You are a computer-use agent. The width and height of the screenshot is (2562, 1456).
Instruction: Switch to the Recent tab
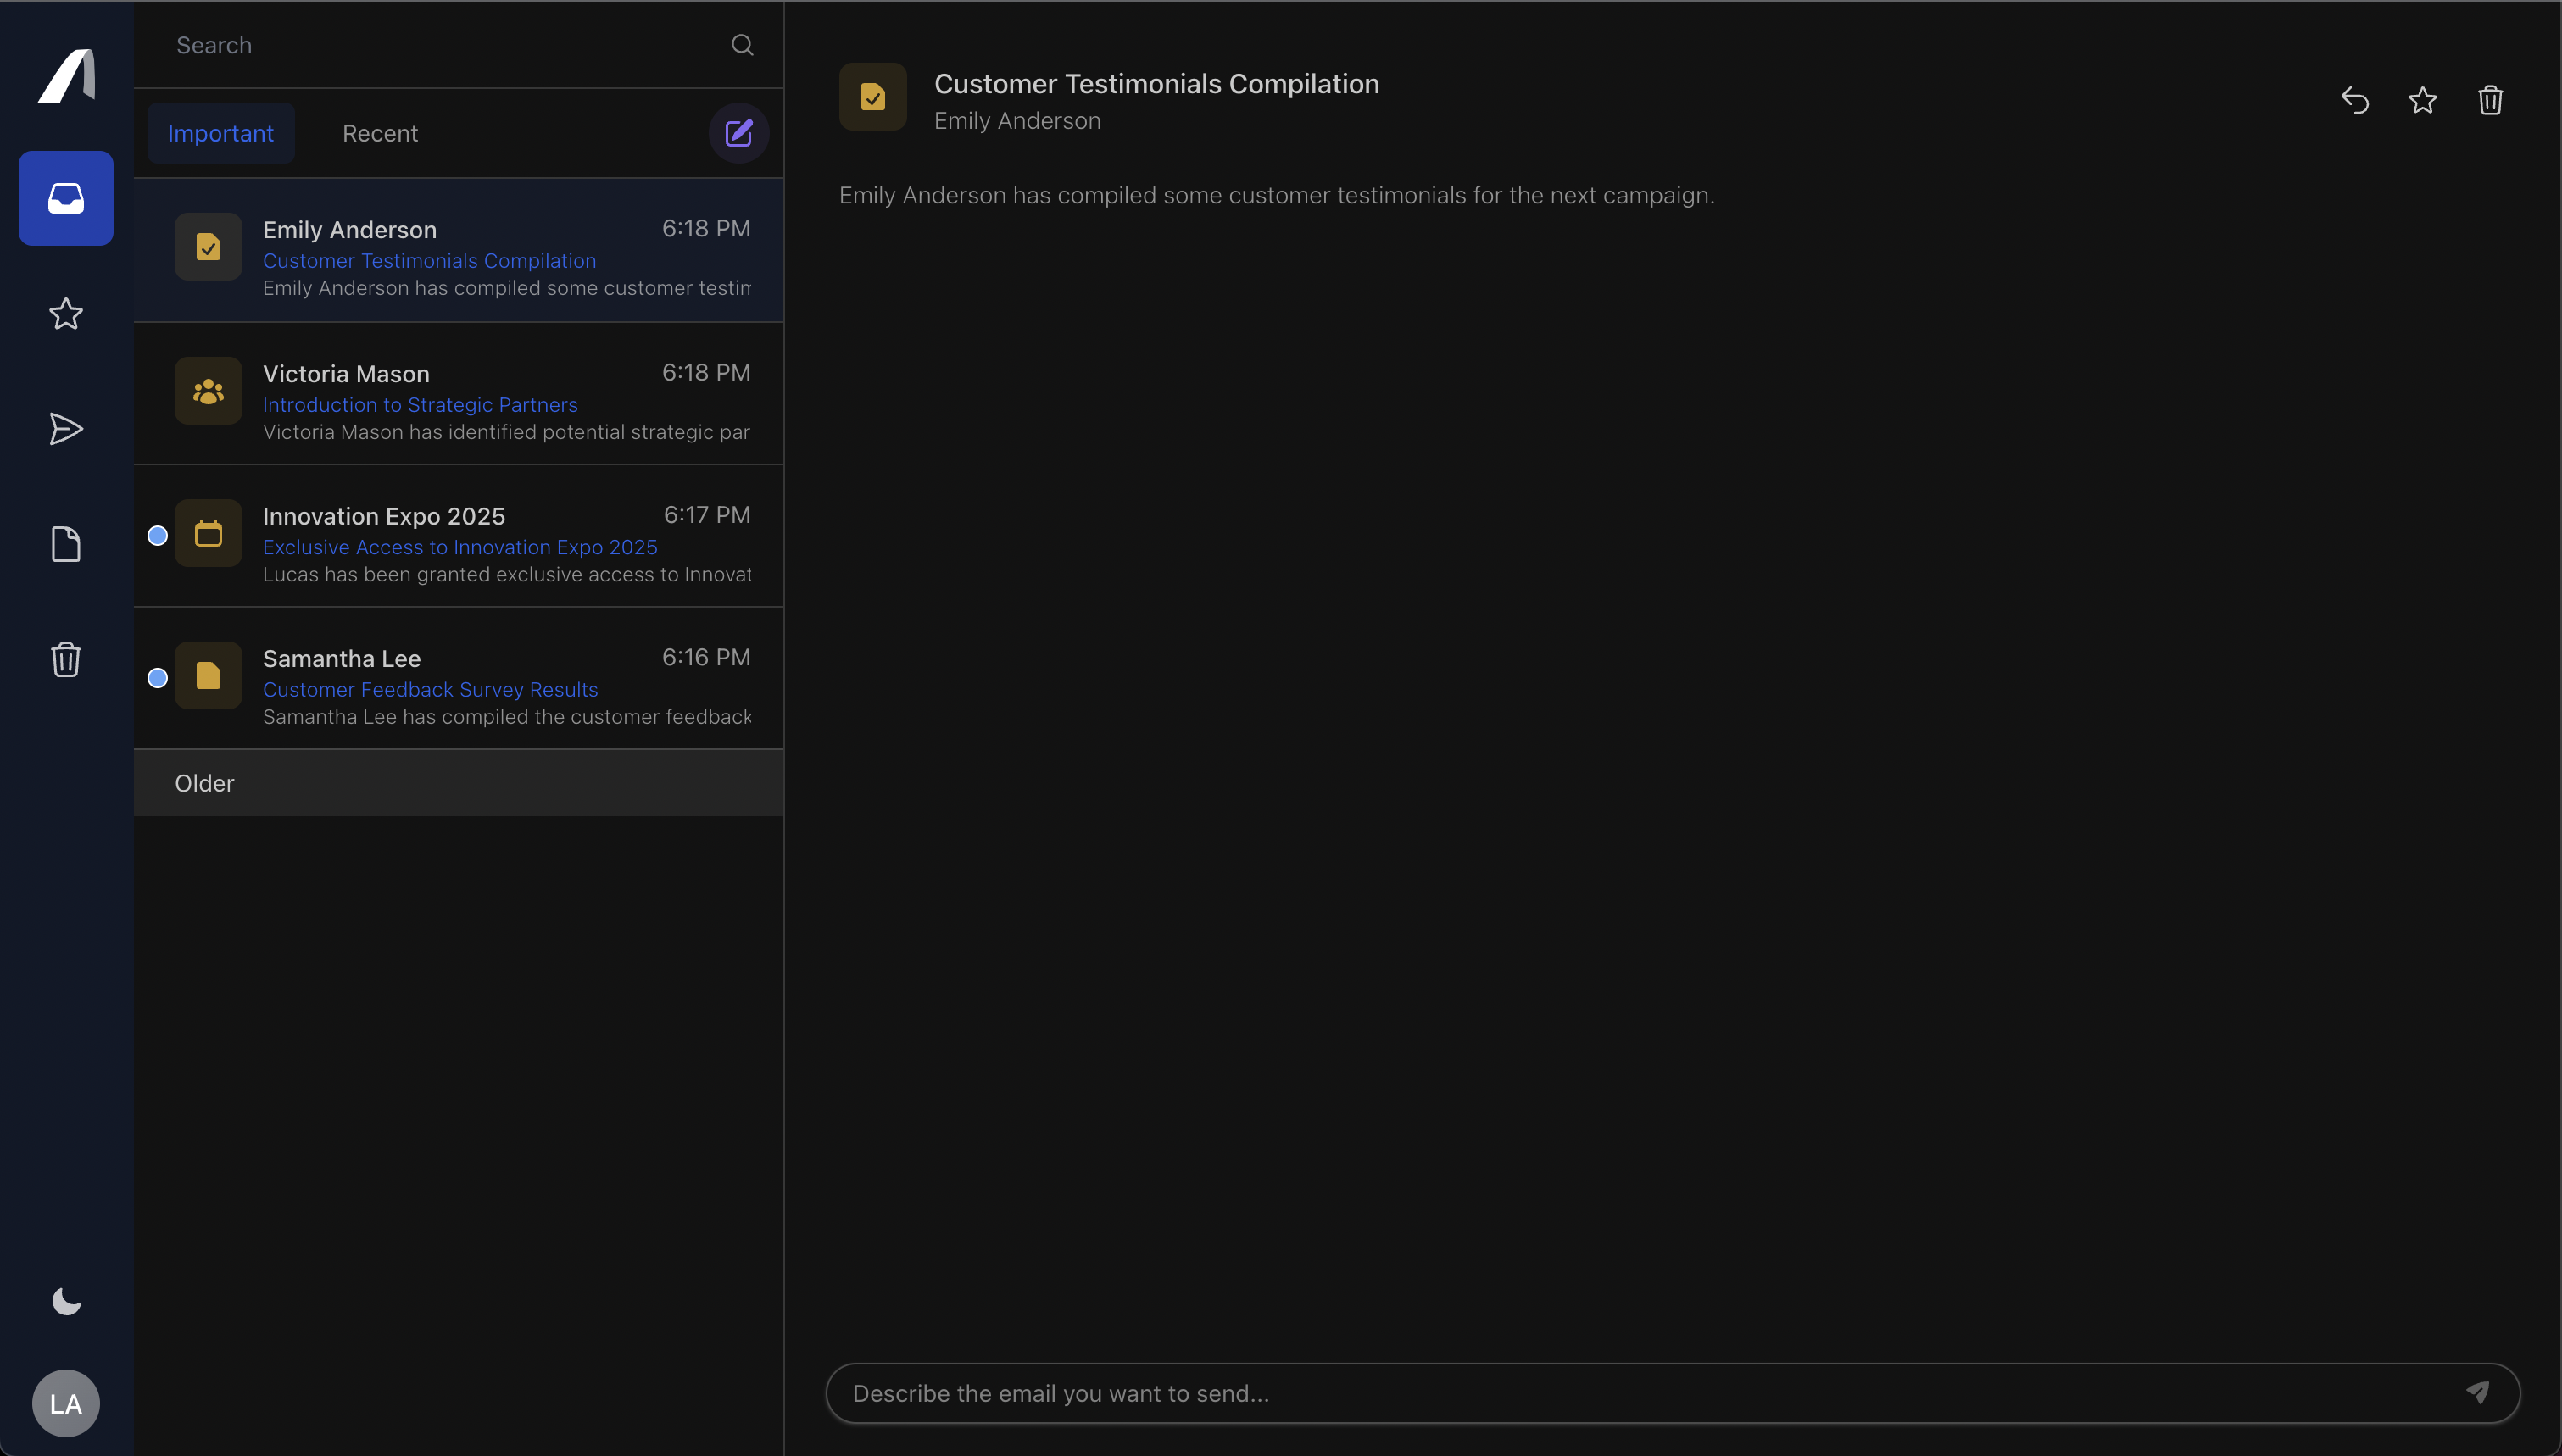point(380,132)
